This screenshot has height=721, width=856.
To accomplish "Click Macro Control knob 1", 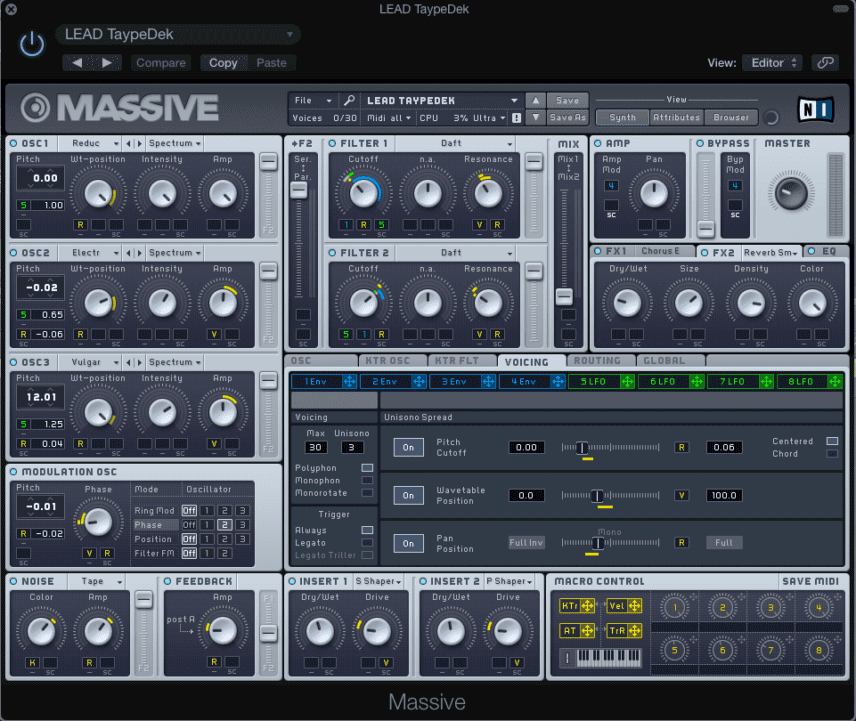I will click(675, 607).
